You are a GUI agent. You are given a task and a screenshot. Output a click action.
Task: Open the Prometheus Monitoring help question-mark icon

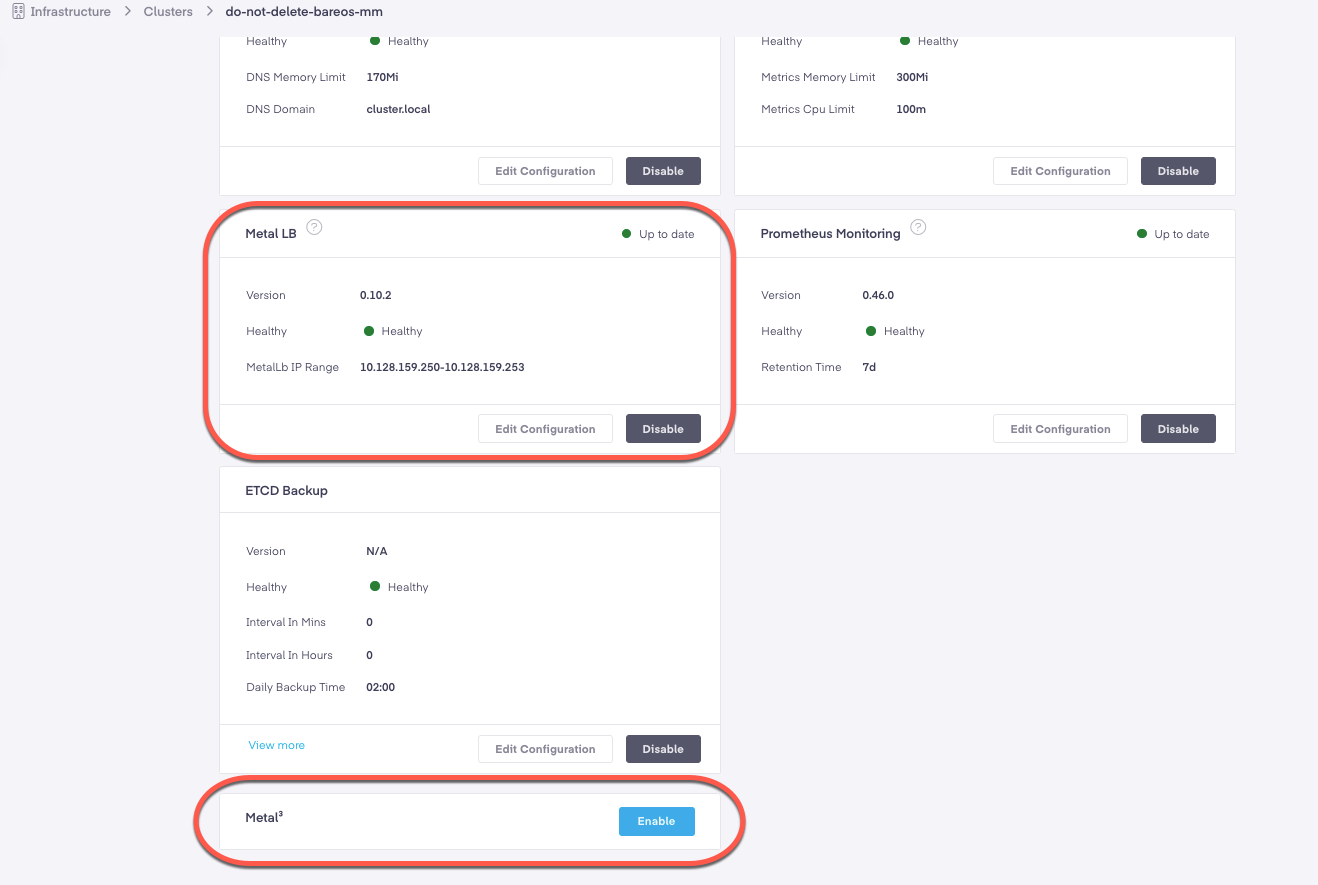[918, 227]
